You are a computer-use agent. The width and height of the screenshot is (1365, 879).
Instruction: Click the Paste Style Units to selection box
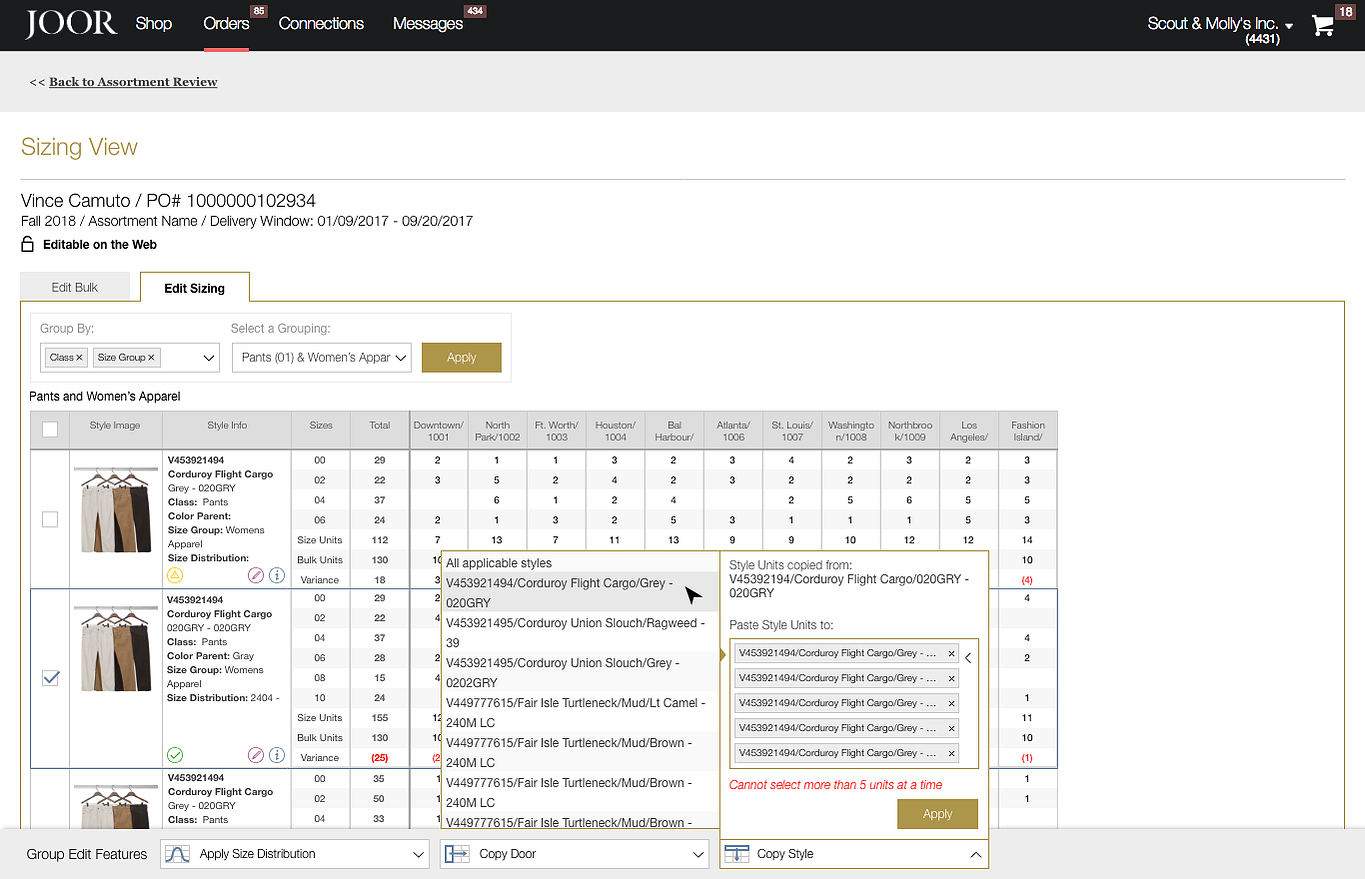tap(854, 703)
